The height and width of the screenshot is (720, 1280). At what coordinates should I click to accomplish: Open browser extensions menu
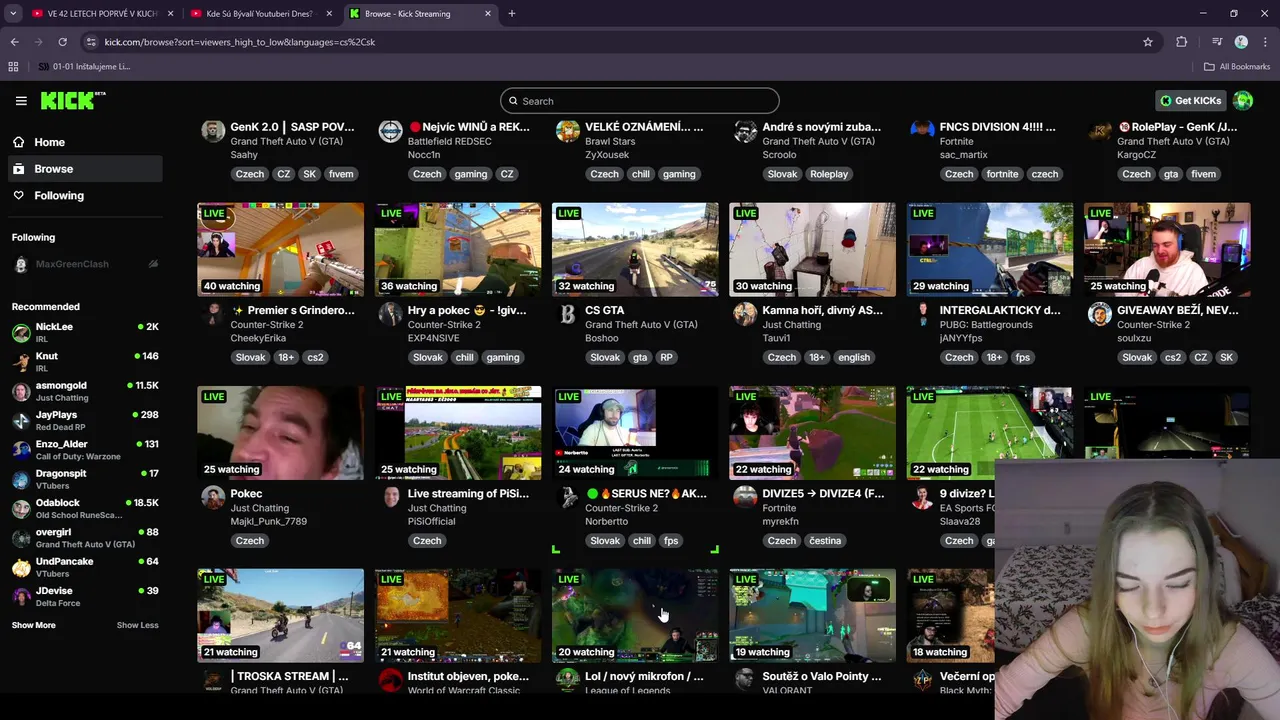click(x=1182, y=42)
